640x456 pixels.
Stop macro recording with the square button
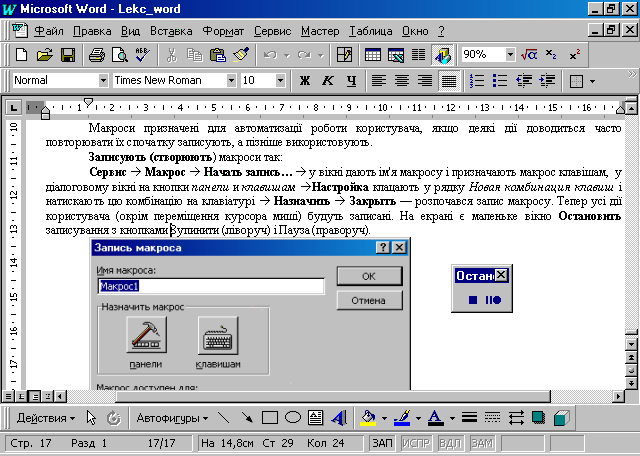(473, 300)
